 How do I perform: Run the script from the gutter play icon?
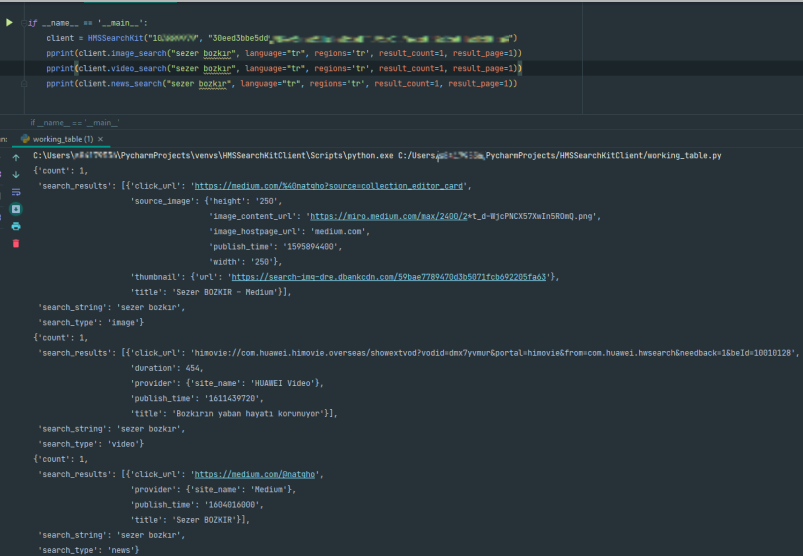(9, 23)
